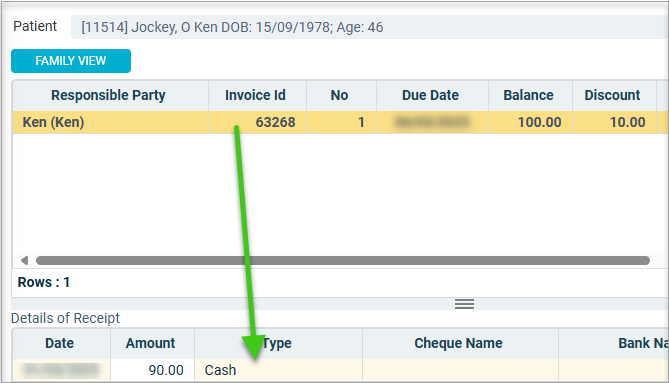The width and height of the screenshot is (669, 383).
Task: Click the blurred receipt date cell
Action: pyautogui.click(x=61, y=370)
